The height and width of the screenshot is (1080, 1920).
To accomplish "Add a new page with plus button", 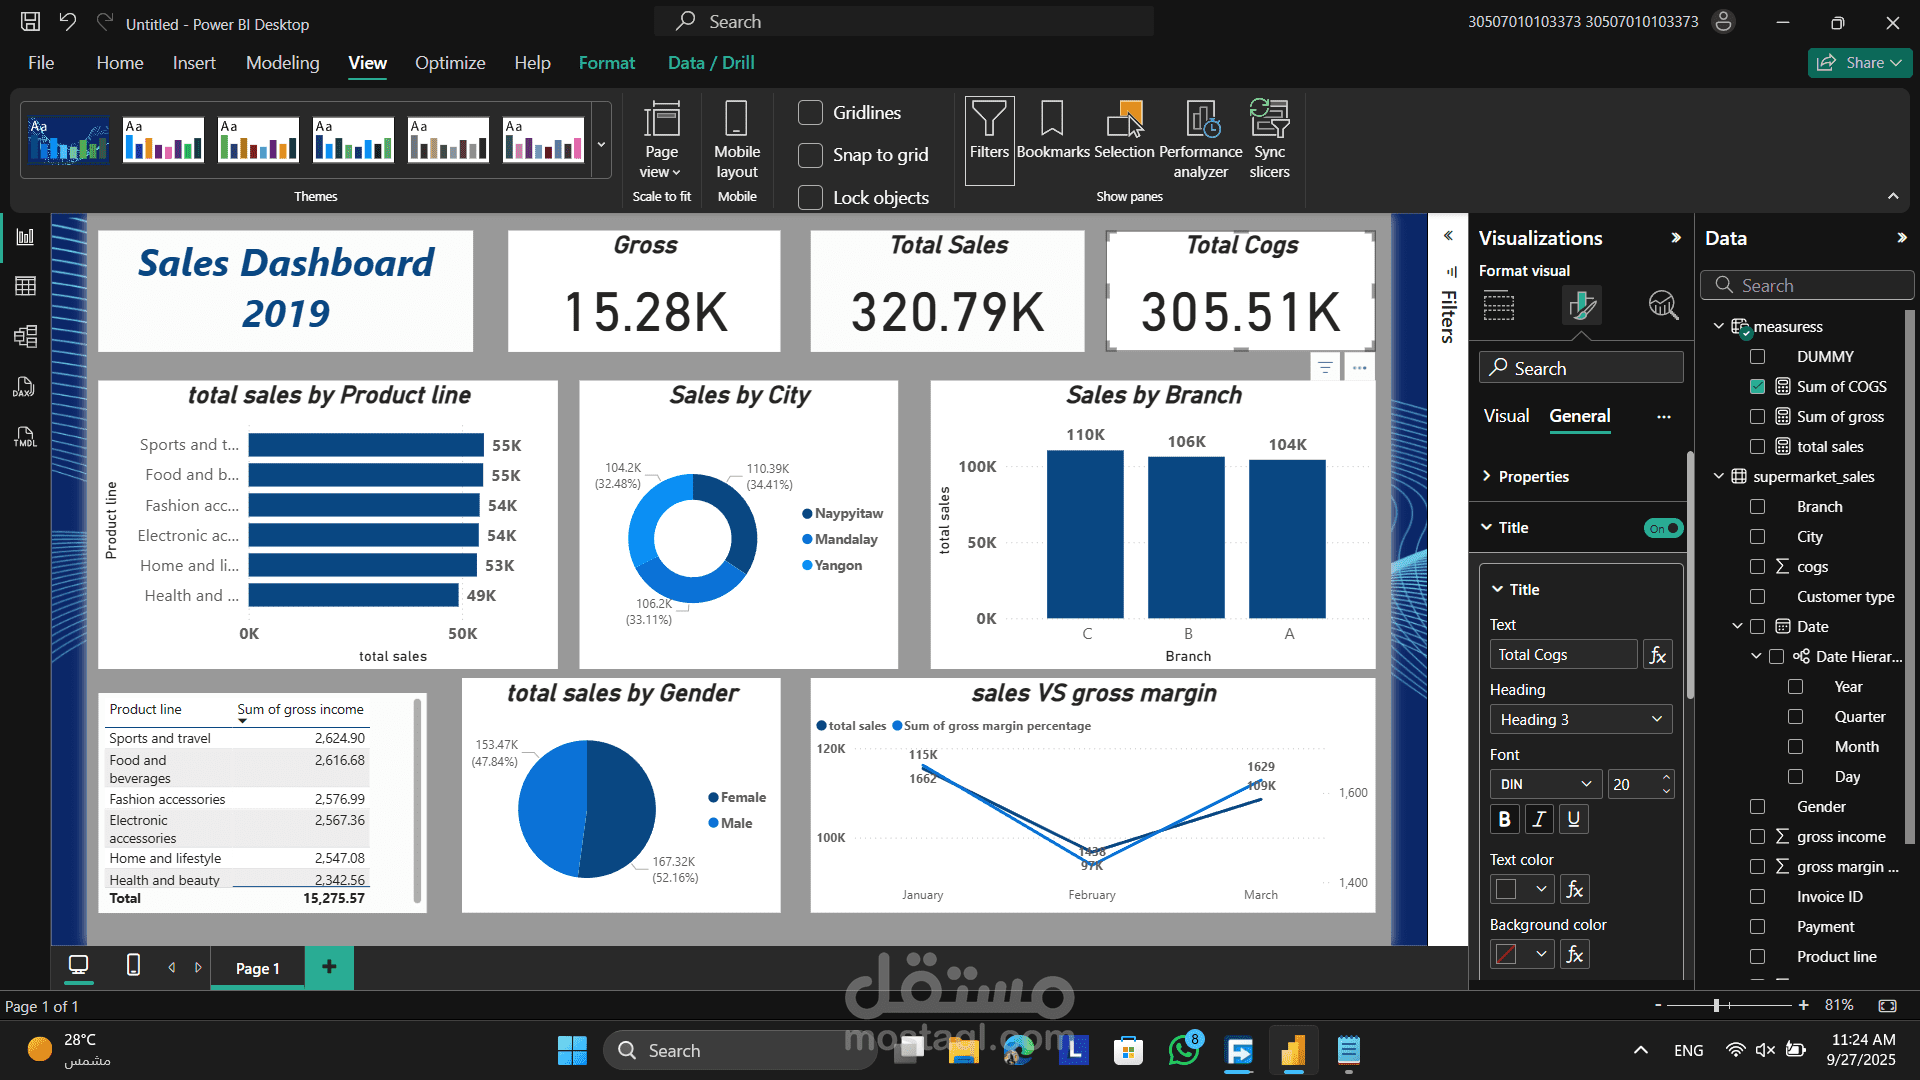I will pyautogui.click(x=329, y=967).
